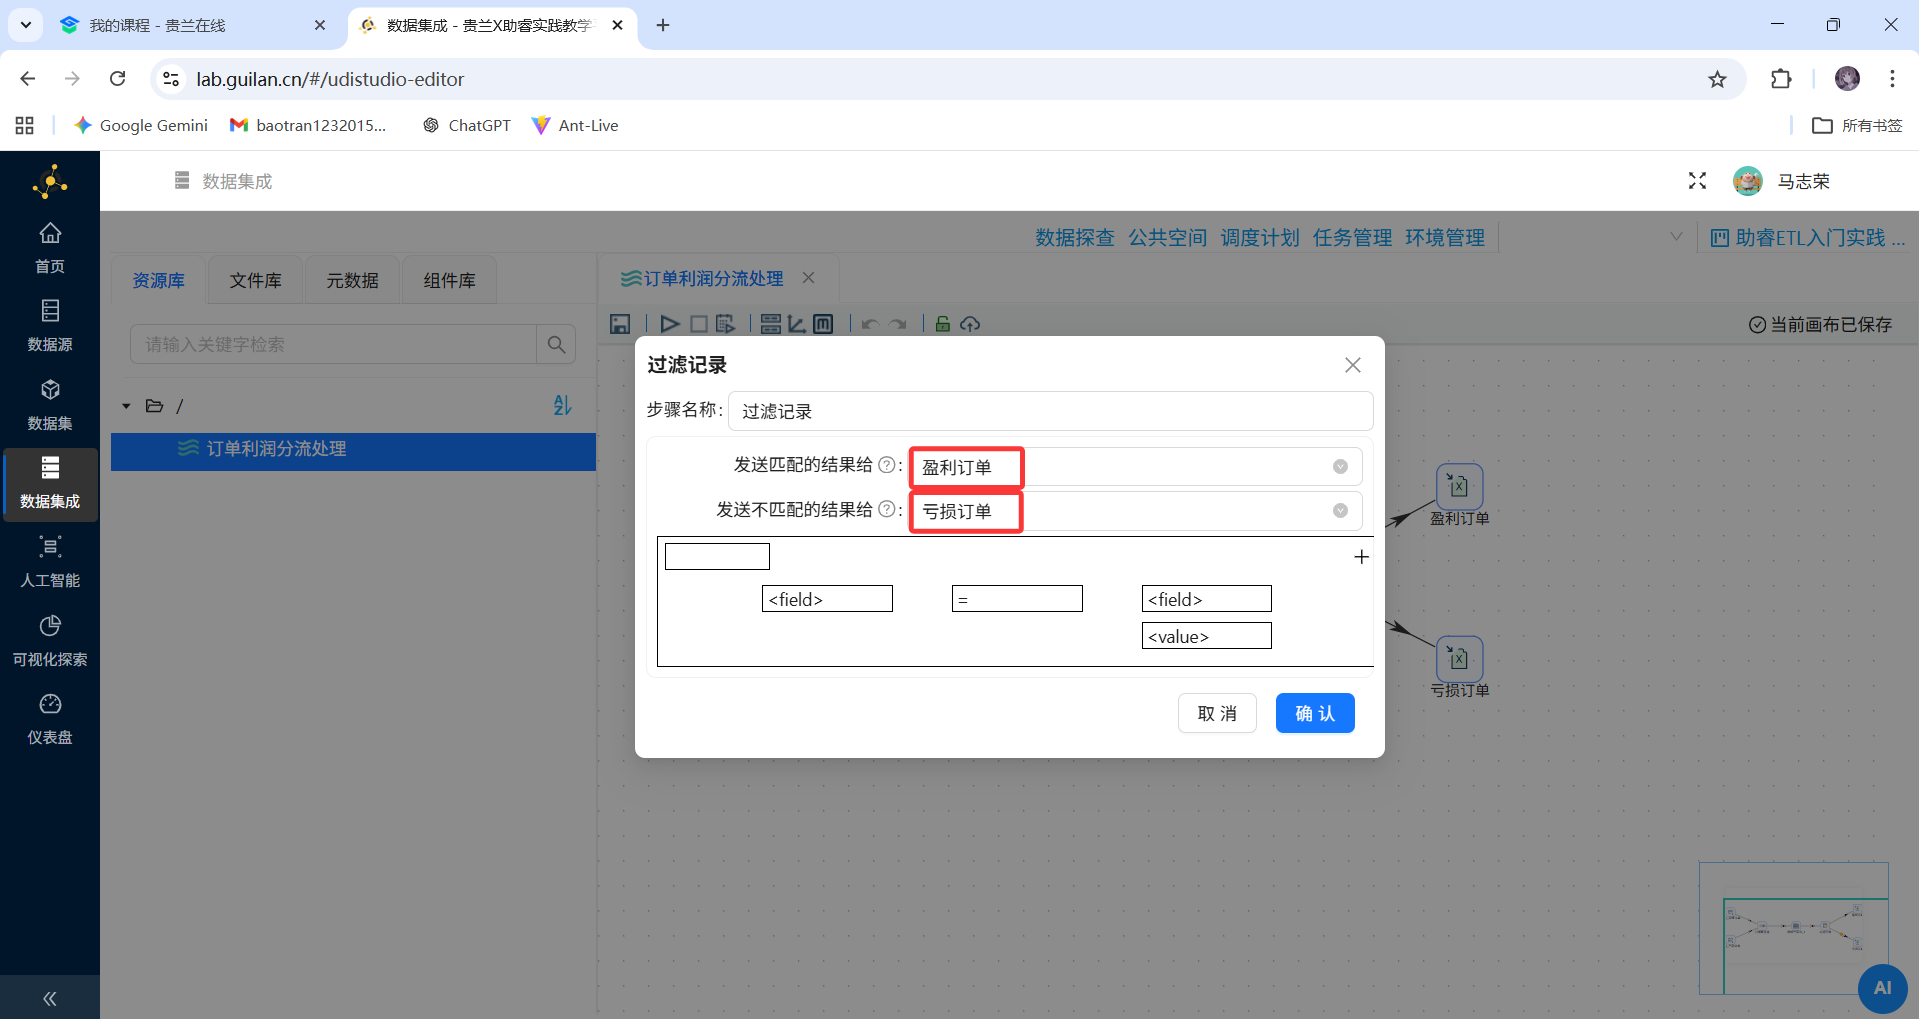
Task: Open 数据集成 in the left sidebar
Action: 50,484
